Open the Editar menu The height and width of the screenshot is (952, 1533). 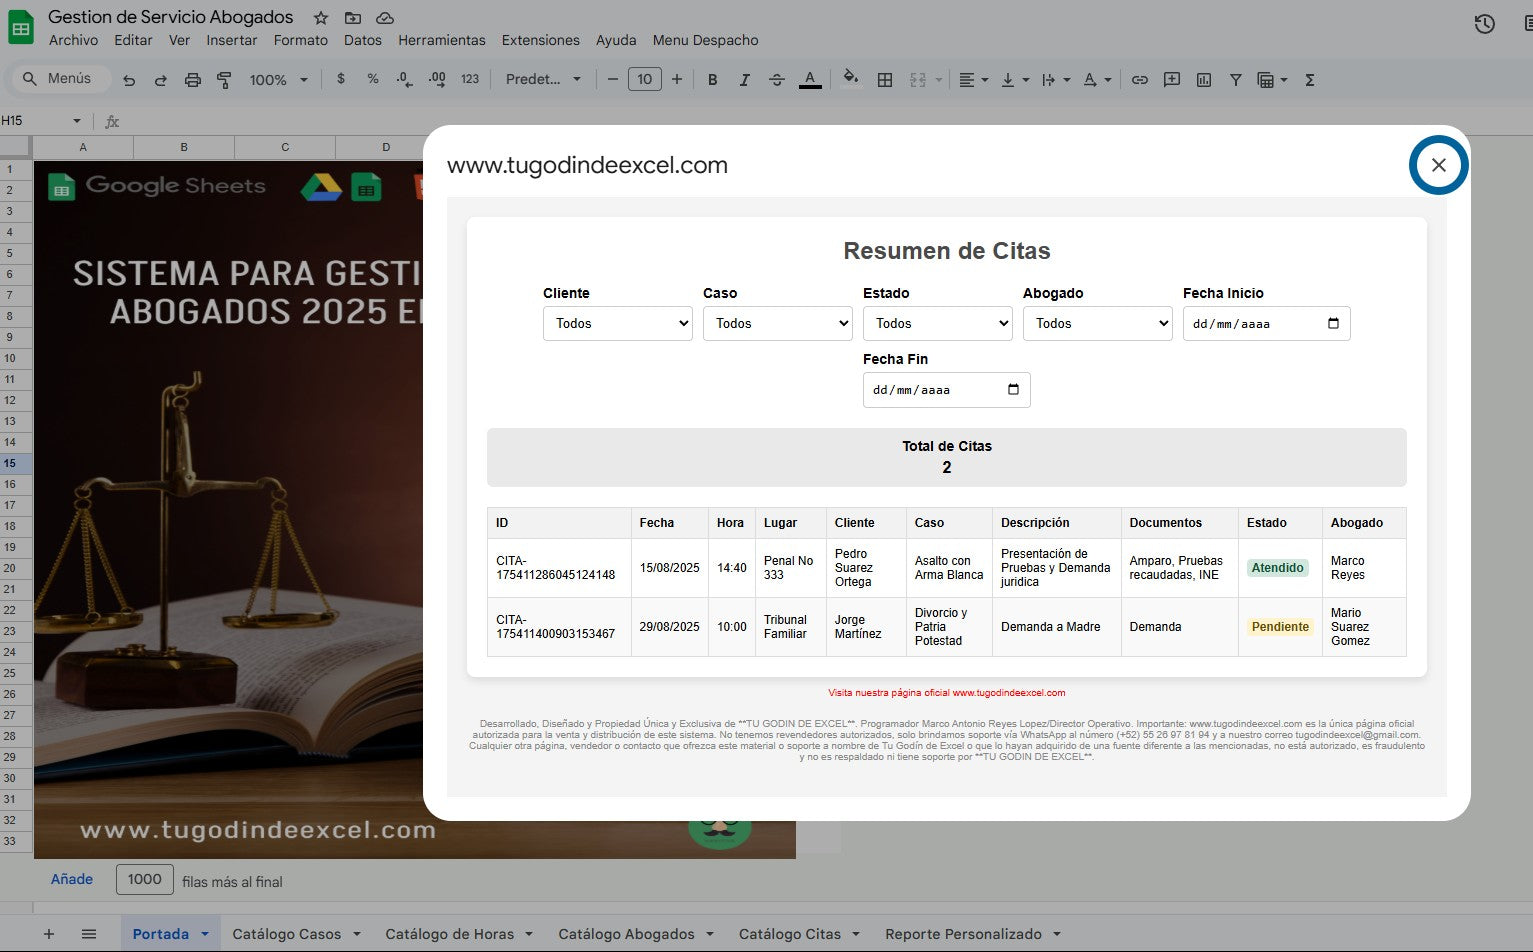coord(133,40)
